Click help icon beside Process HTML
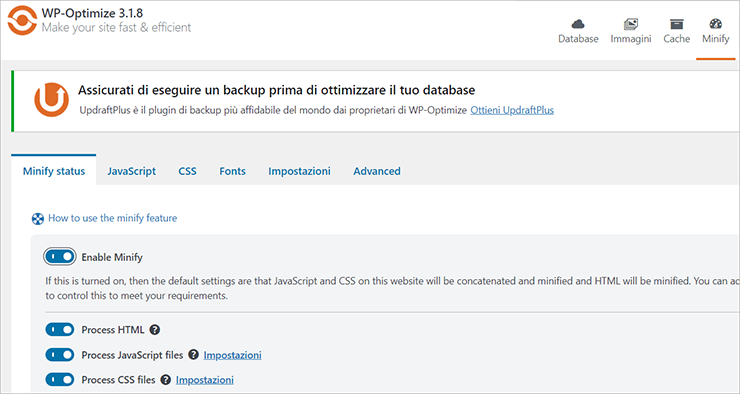Viewport: 740px width, 394px height. click(x=155, y=330)
